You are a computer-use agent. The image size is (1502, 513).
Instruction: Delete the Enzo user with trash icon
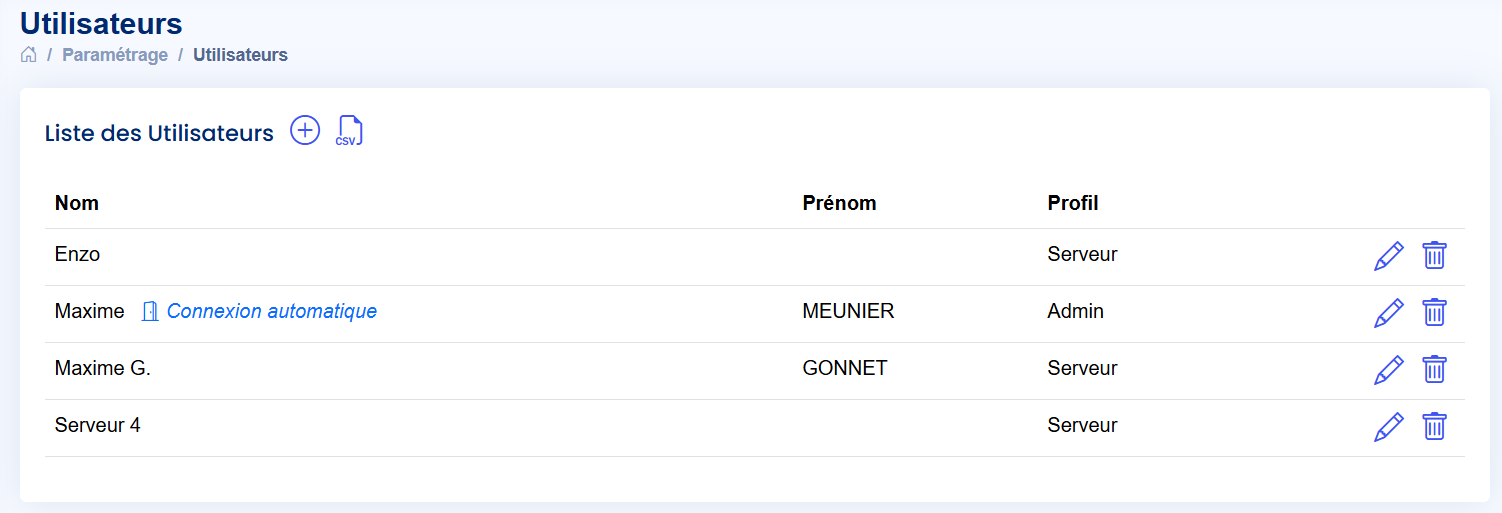point(1434,256)
